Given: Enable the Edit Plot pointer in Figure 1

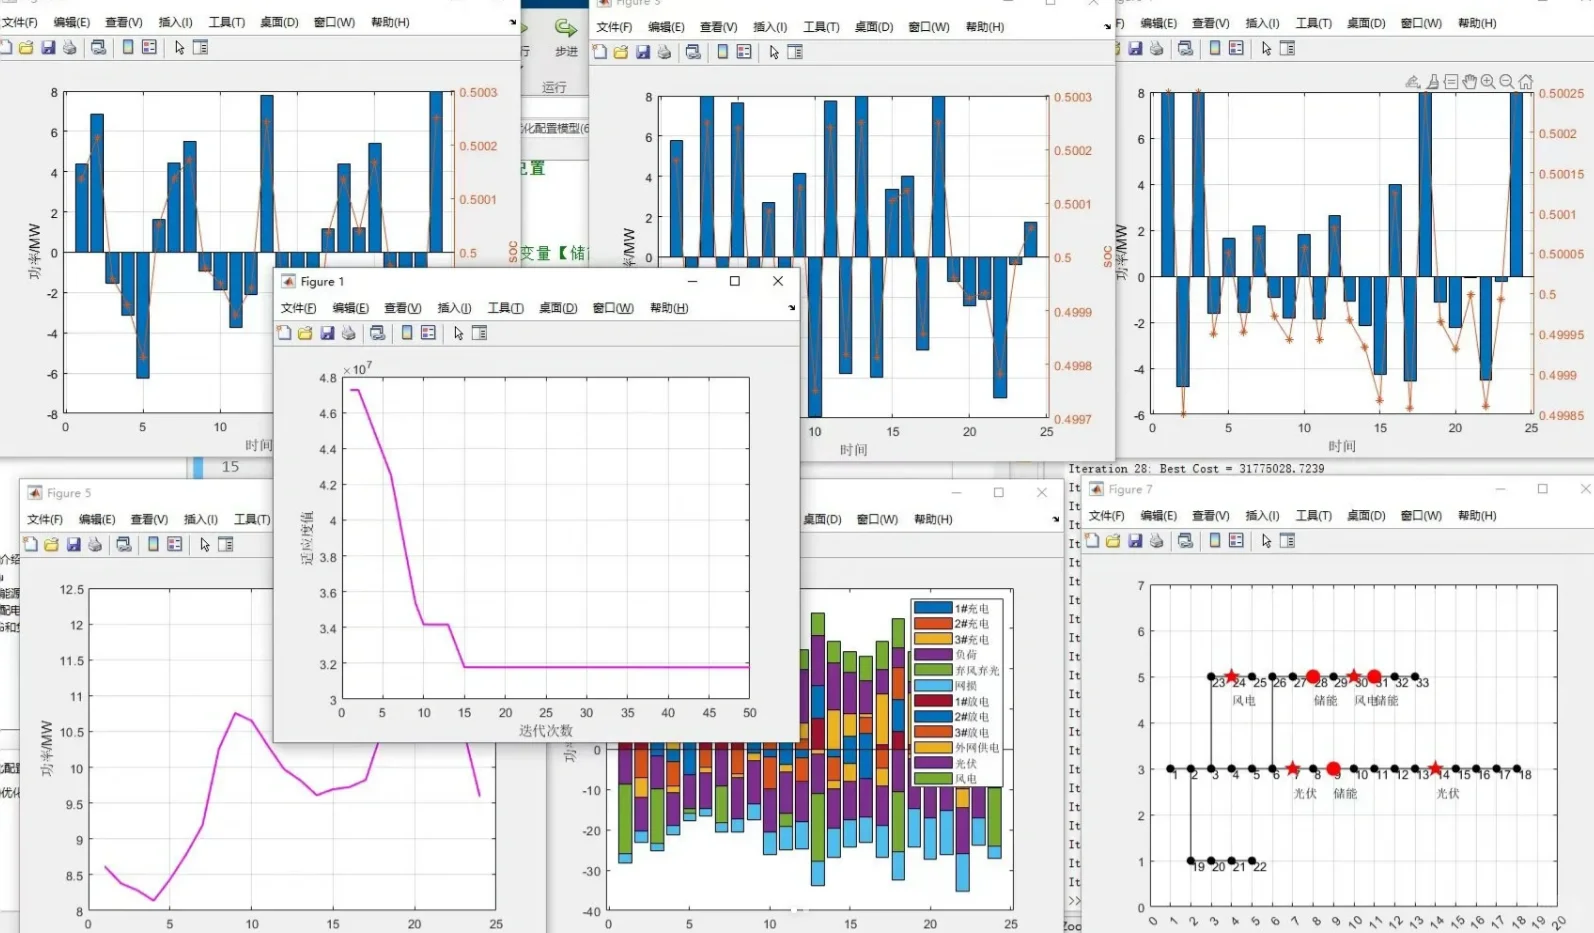Looking at the screenshot, I should (x=459, y=333).
